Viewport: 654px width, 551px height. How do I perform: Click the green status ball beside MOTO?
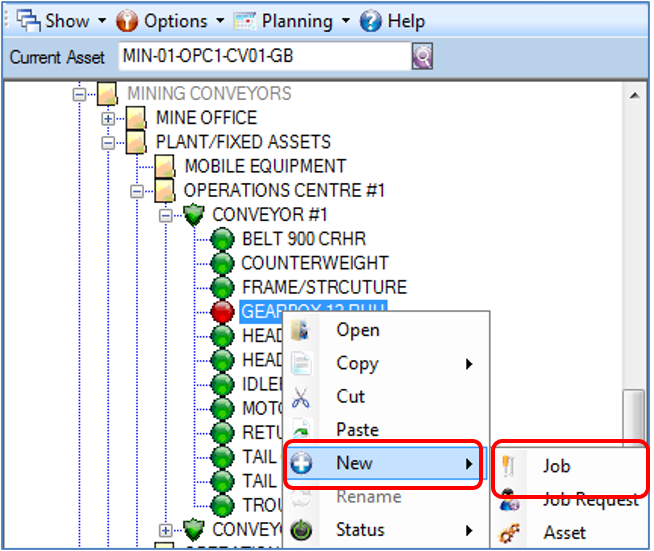(222, 409)
